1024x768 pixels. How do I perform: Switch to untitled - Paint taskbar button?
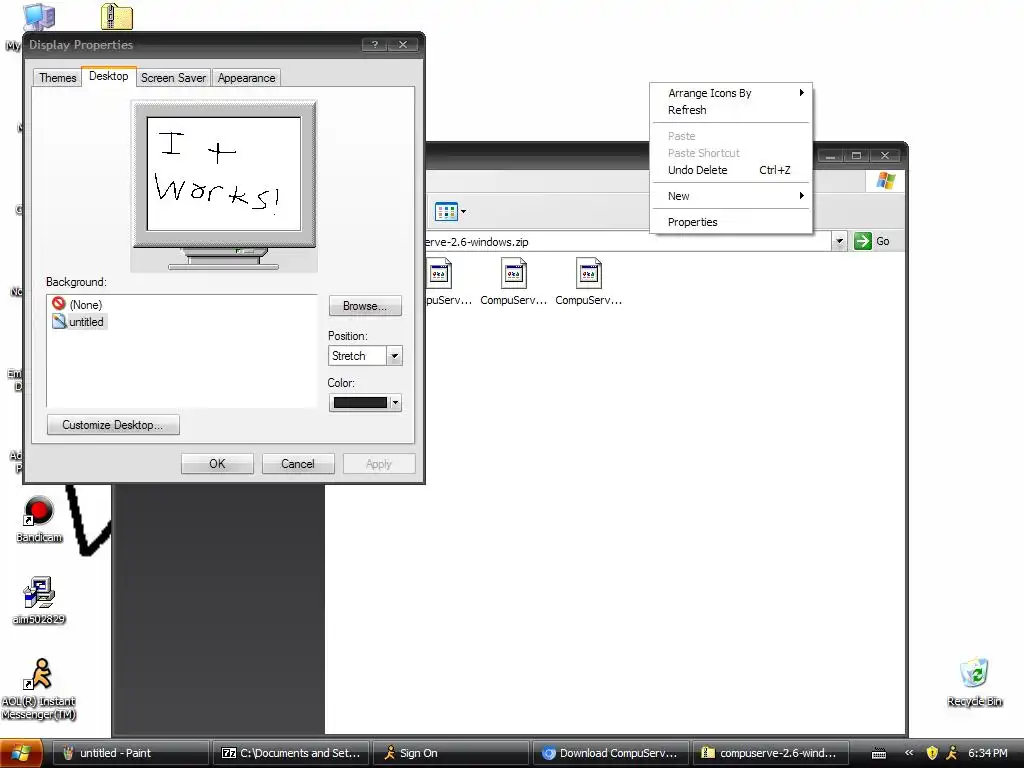pyautogui.click(x=130, y=753)
